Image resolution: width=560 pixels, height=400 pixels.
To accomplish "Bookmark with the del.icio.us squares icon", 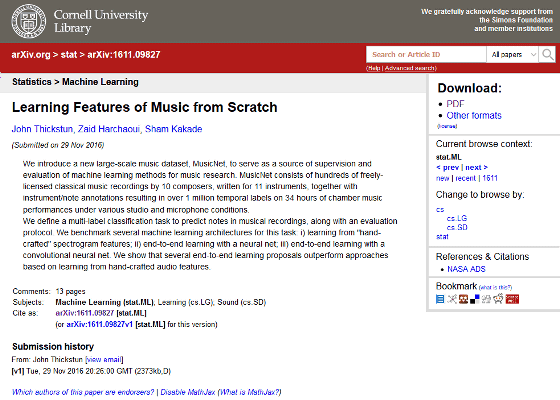I will [475, 299].
